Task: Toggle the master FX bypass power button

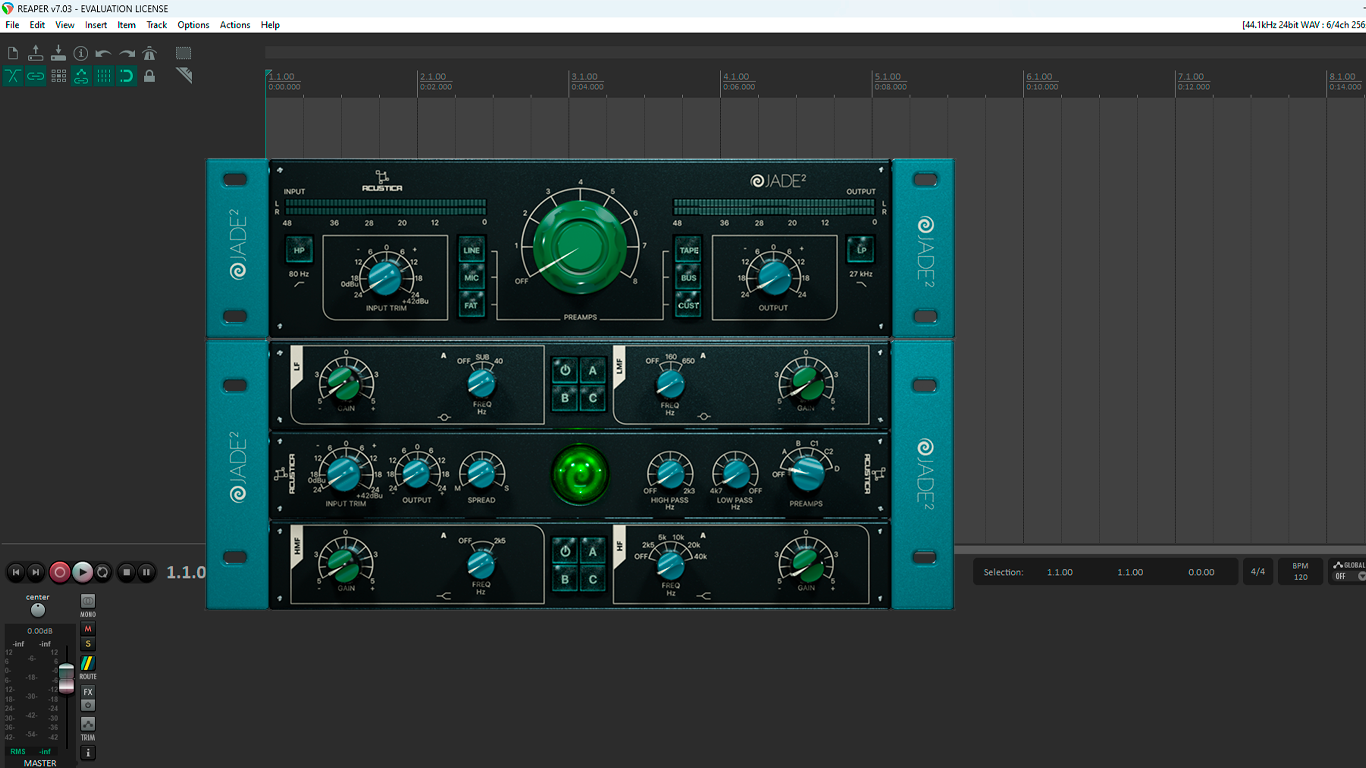Action: pyautogui.click(x=88, y=705)
